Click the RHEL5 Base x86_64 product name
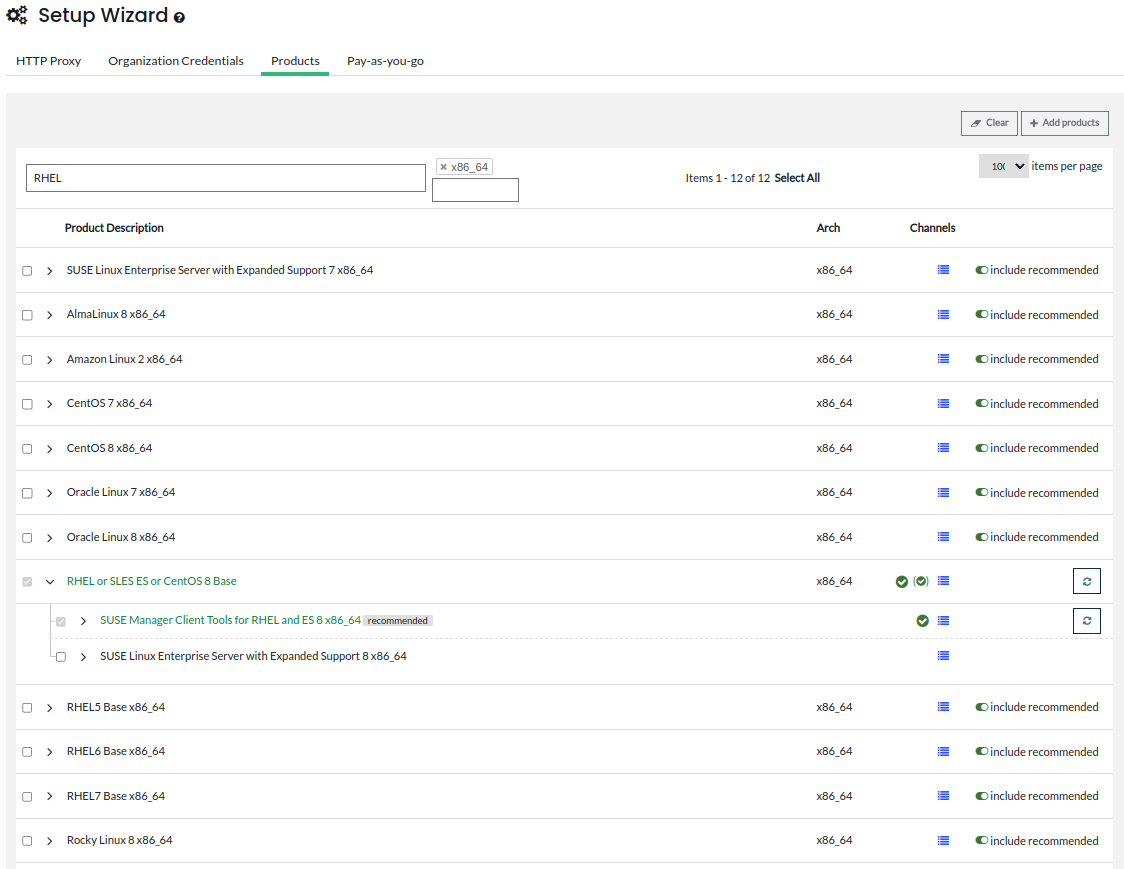Image resolution: width=1124 pixels, height=869 pixels. tap(116, 707)
